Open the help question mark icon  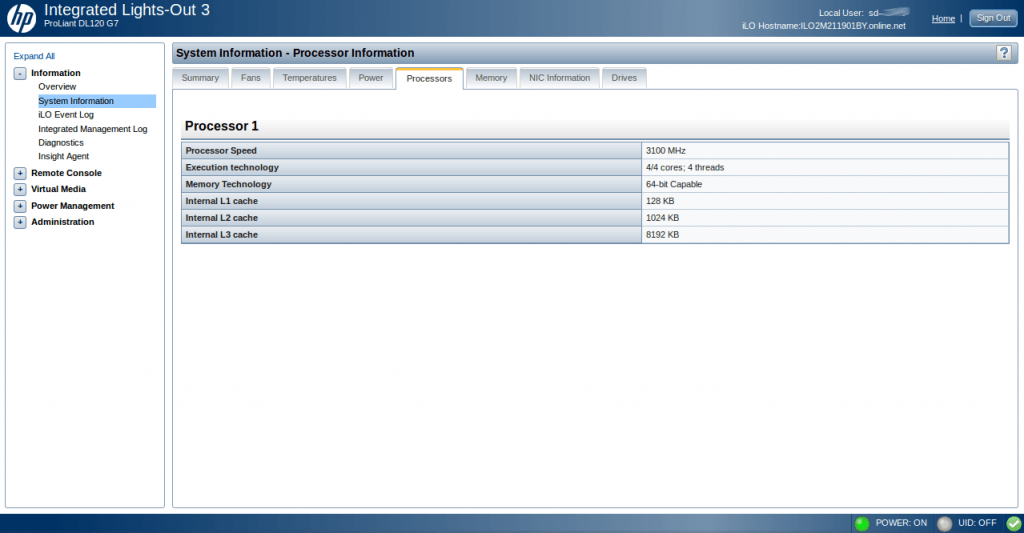pyautogui.click(x=1004, y=53)
